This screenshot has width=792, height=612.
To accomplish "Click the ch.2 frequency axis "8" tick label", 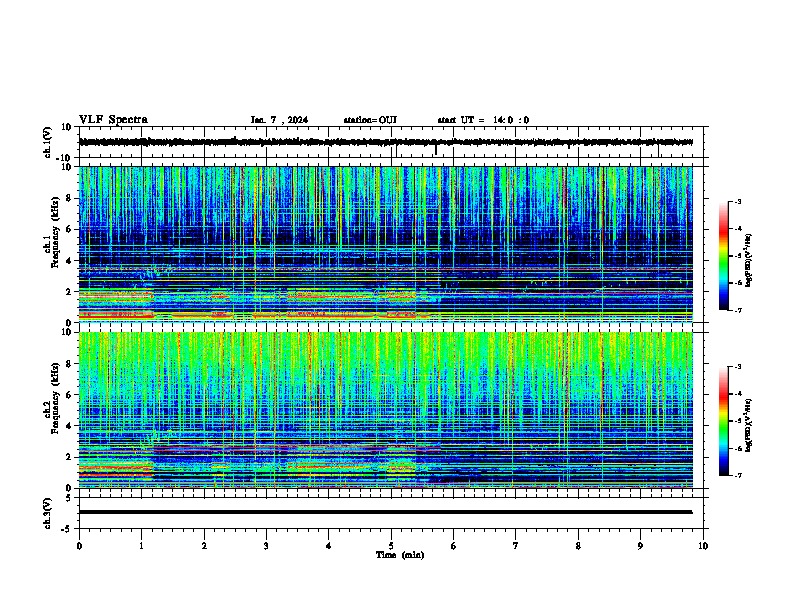I will point(69,364).
